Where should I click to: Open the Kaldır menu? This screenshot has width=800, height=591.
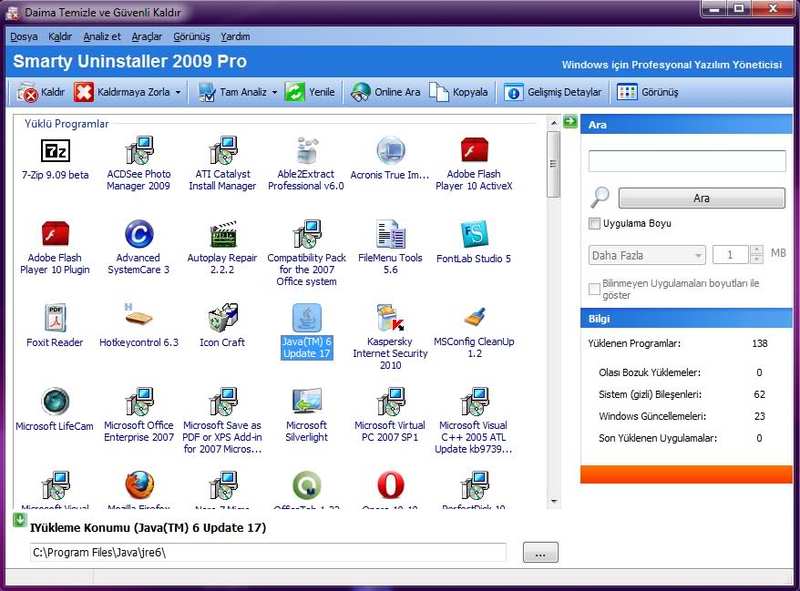coord(60,37)
